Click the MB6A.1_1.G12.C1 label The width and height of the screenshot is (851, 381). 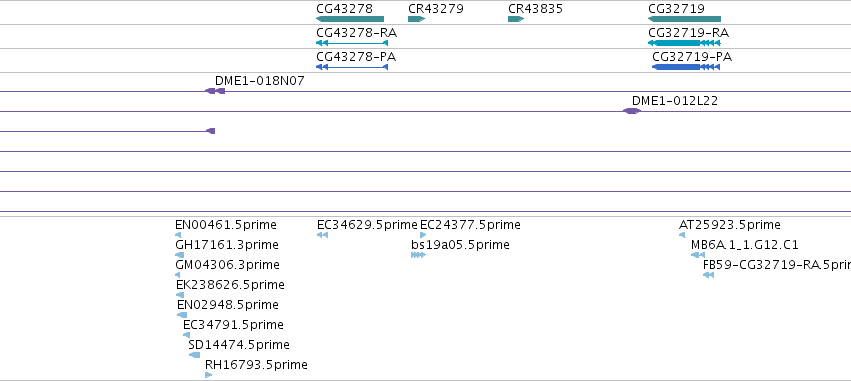click(x=745, y=245)
